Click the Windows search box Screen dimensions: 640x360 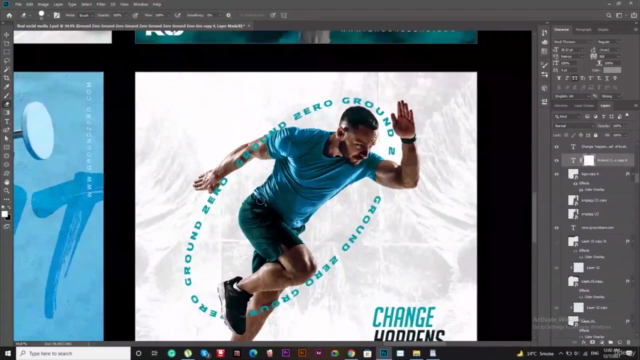(x=73, y=353)
